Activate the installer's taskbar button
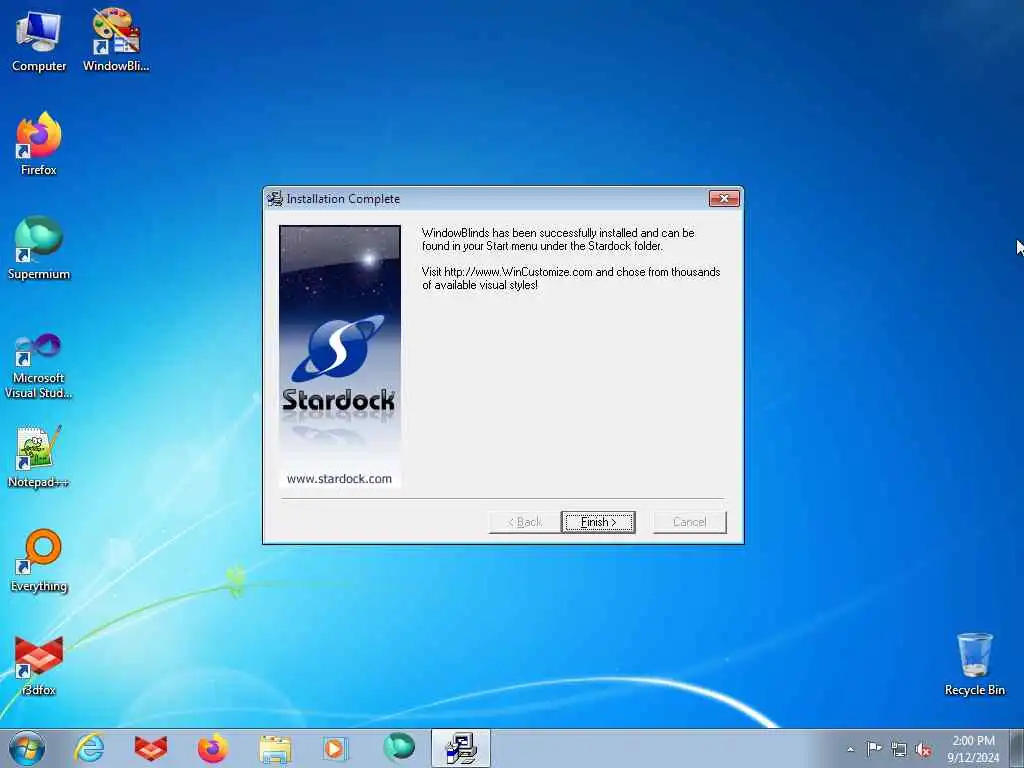Viewport: 1024px width, 768px height. (x=460, y=748)
